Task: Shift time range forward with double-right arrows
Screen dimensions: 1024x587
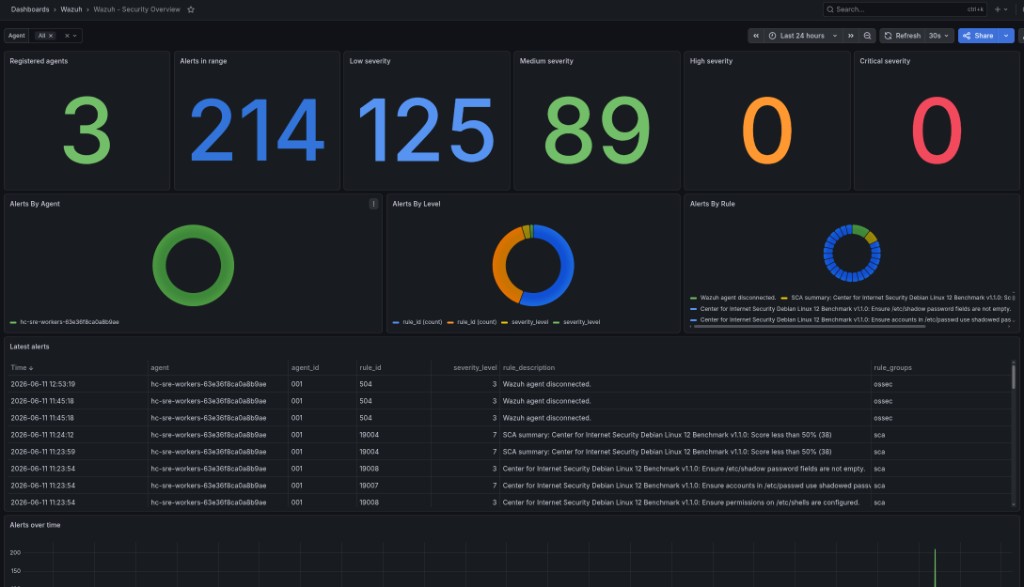Action: click(851, 36)
